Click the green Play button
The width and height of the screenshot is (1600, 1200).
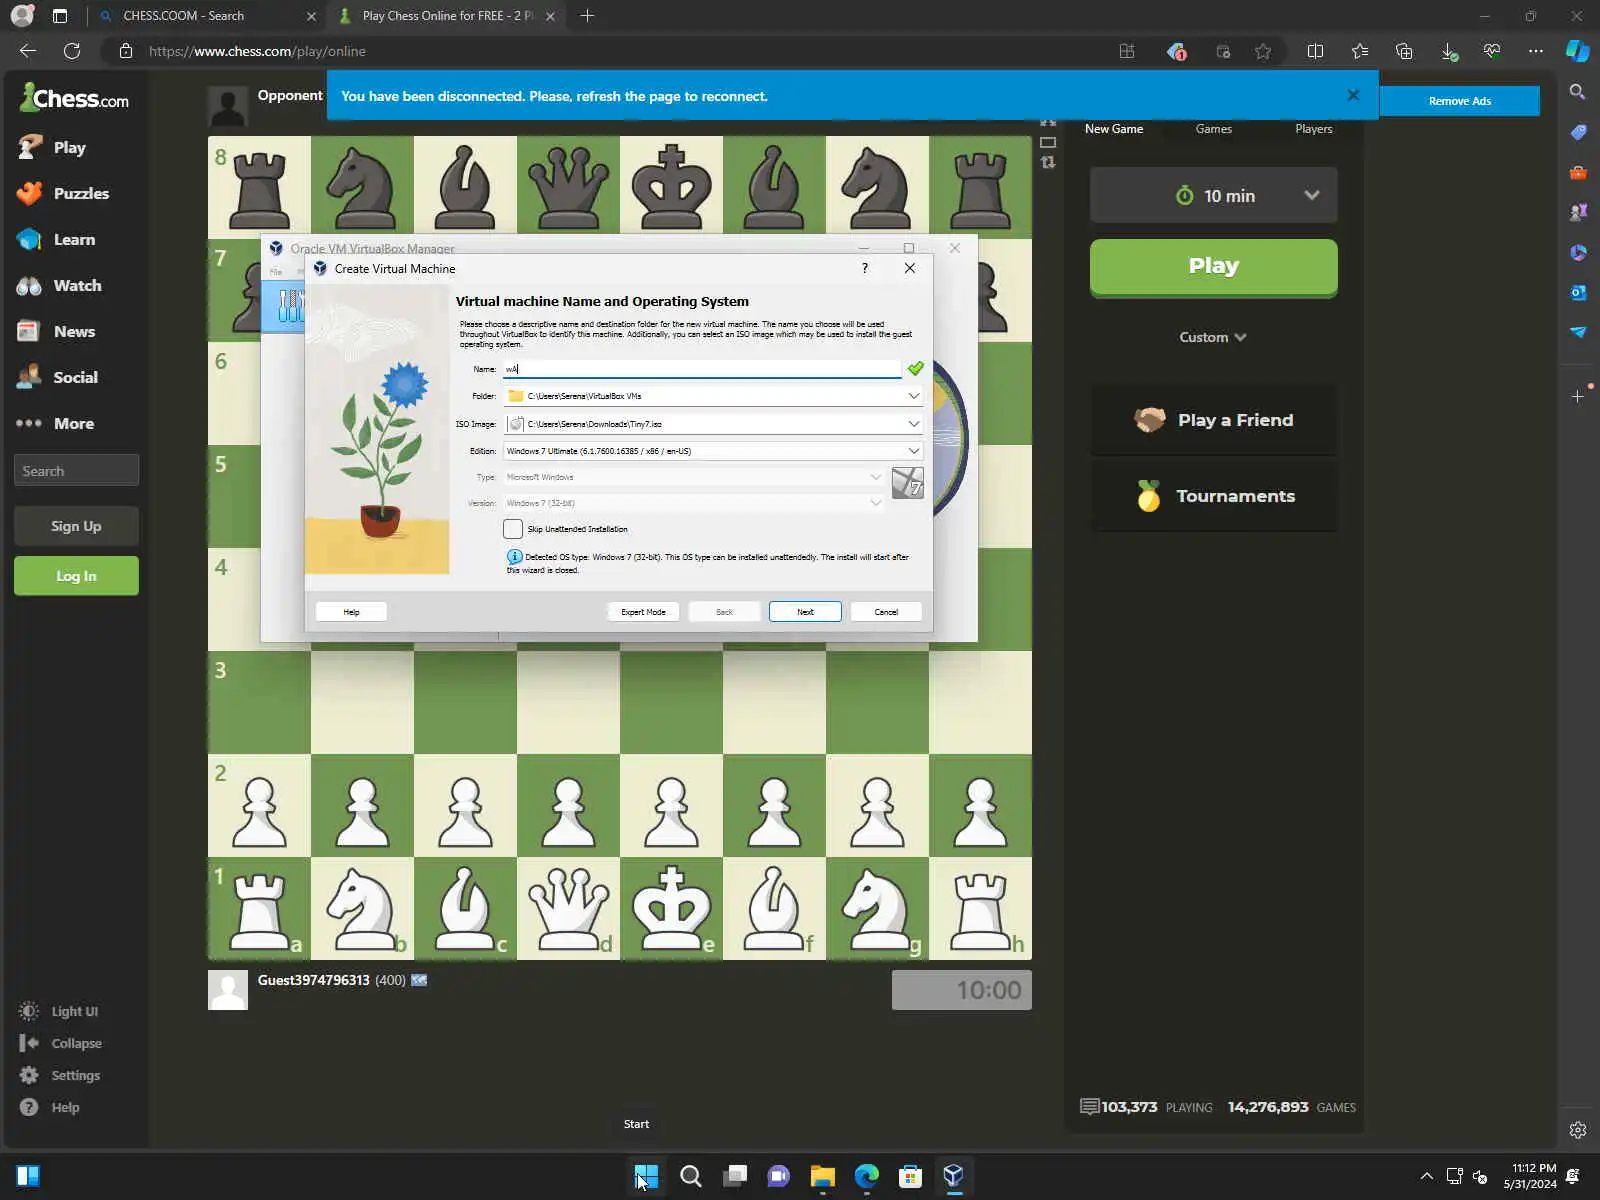(x=1213, y=267)
